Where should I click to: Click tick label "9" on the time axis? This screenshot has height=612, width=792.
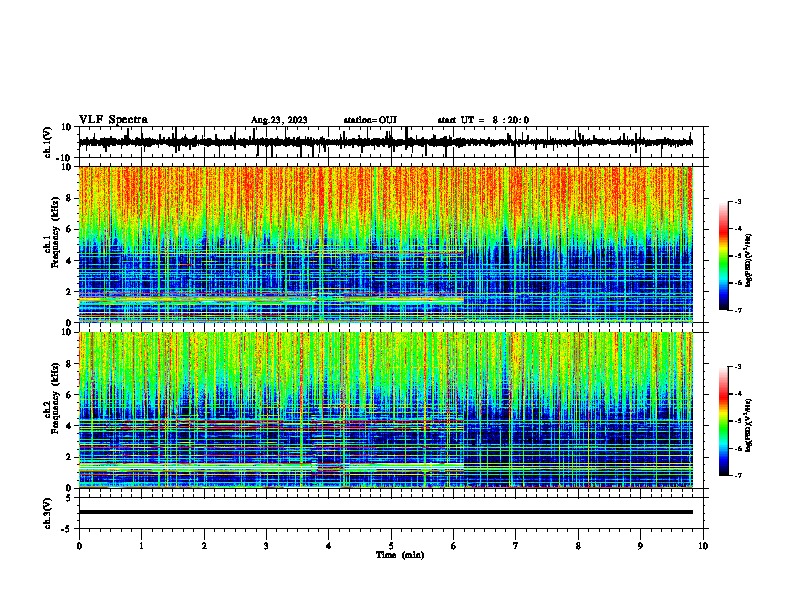point(640,546)
